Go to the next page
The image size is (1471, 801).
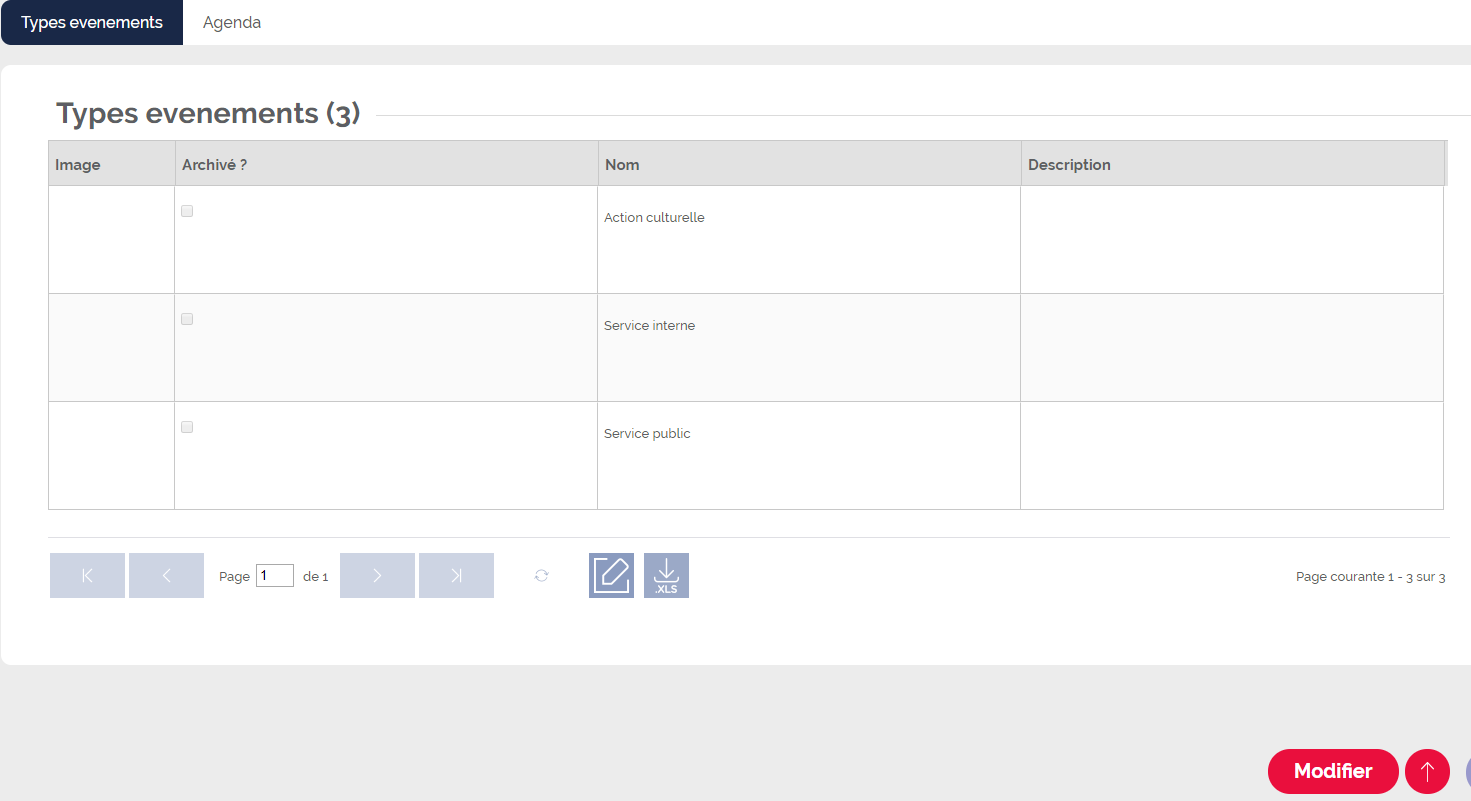pyautogui.click(x=377, y=575)
